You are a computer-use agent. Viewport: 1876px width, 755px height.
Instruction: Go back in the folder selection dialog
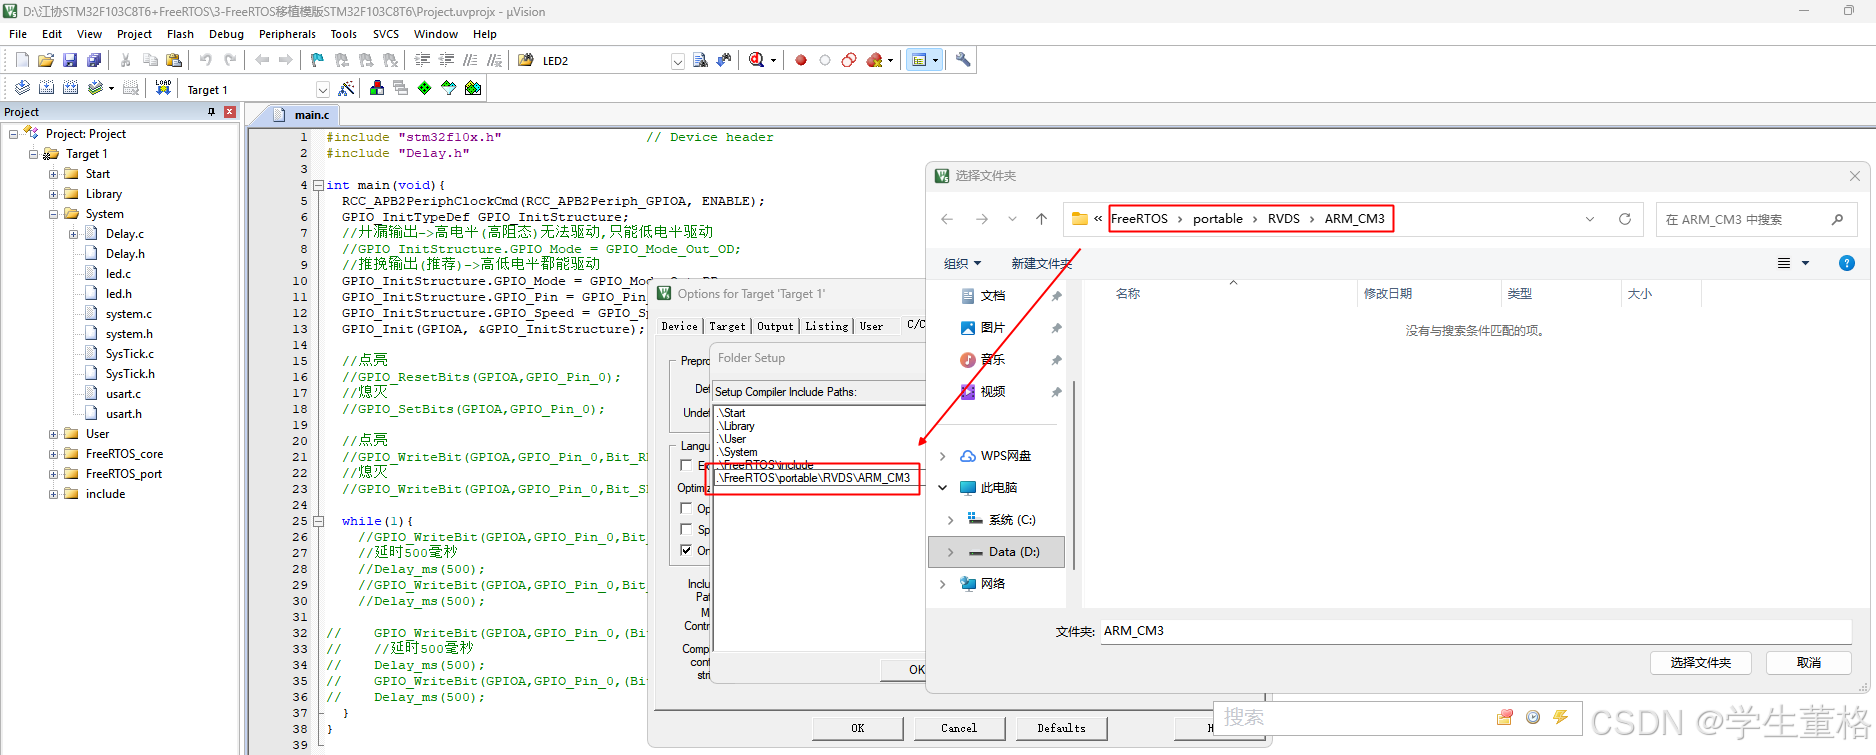click(947, 219)
